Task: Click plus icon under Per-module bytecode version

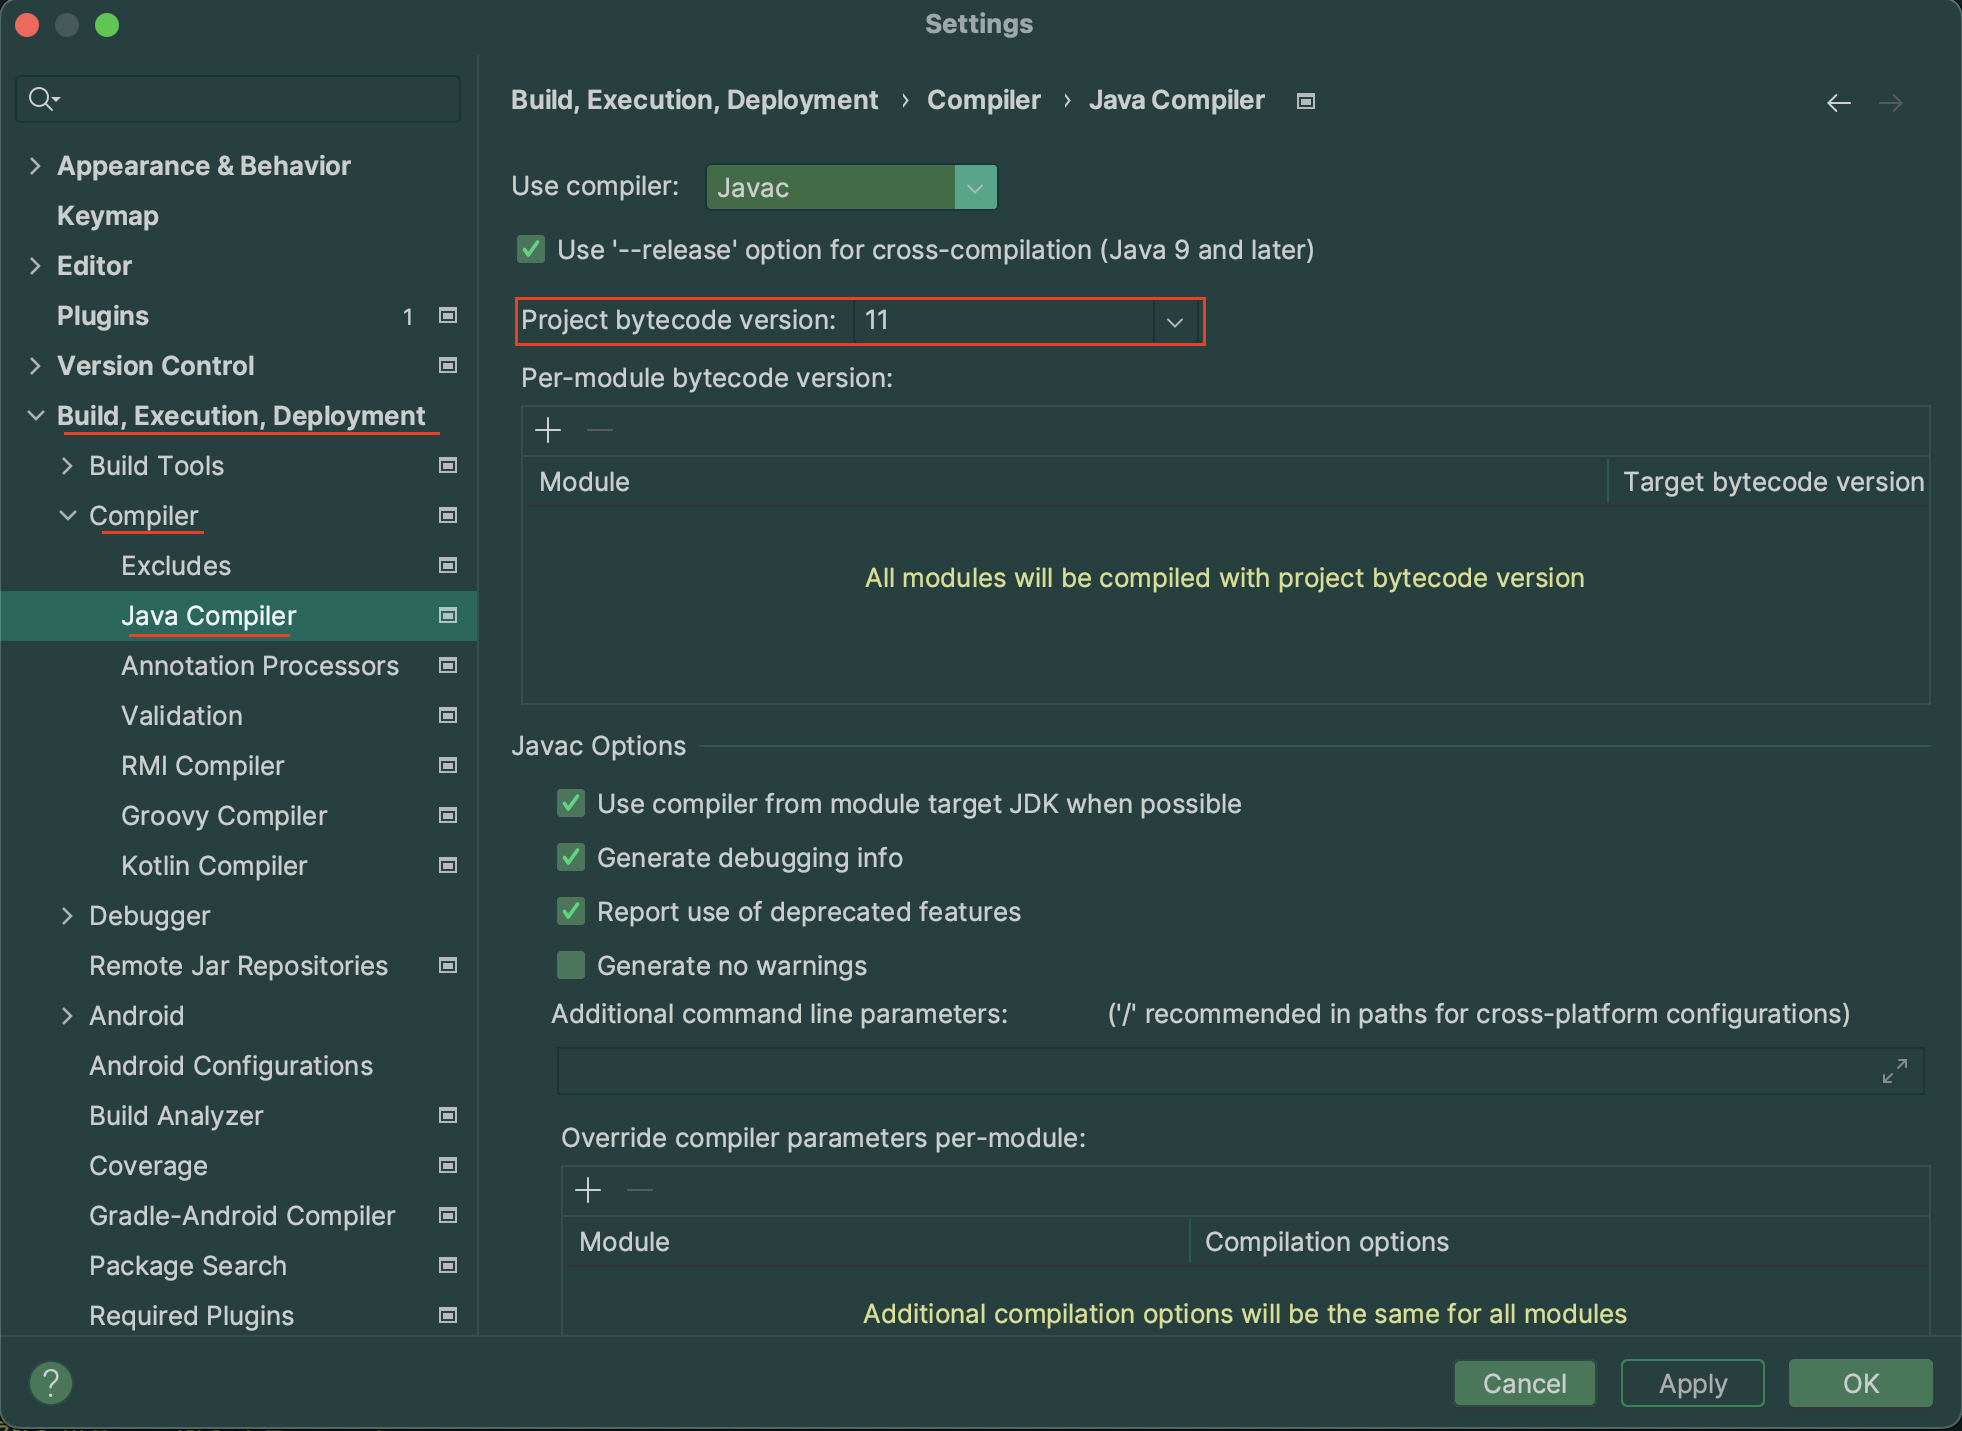Action: [x=548, y=431]
